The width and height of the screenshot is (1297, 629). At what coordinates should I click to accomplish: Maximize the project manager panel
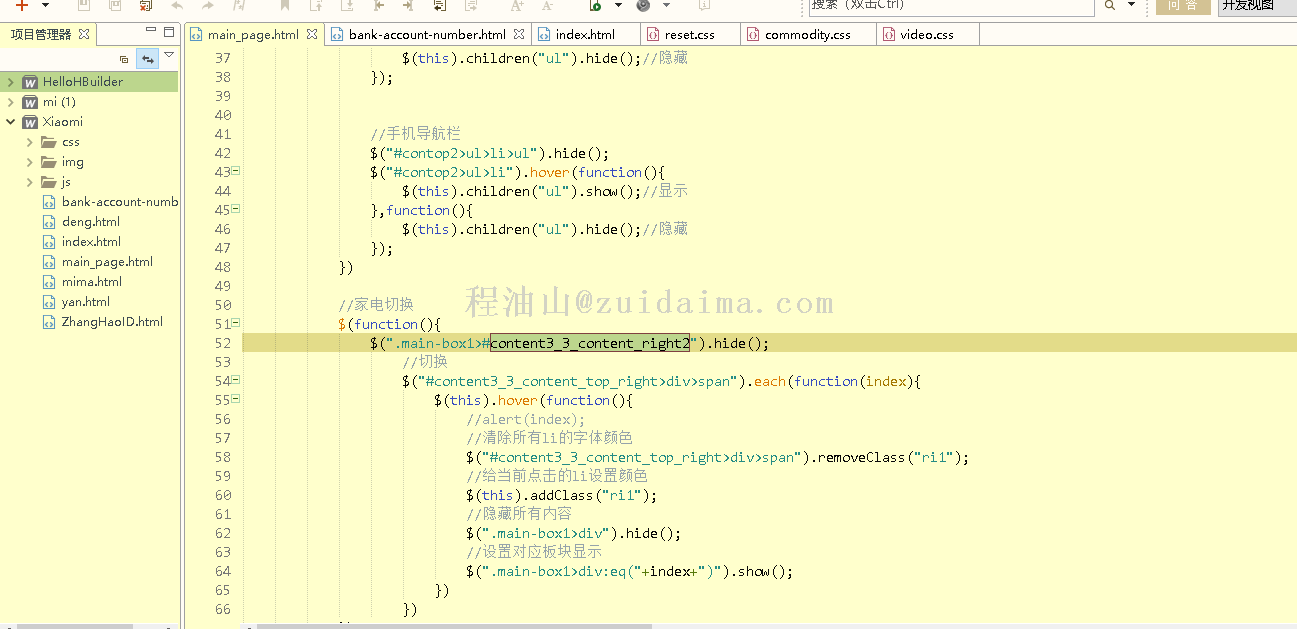coord(168,32)
